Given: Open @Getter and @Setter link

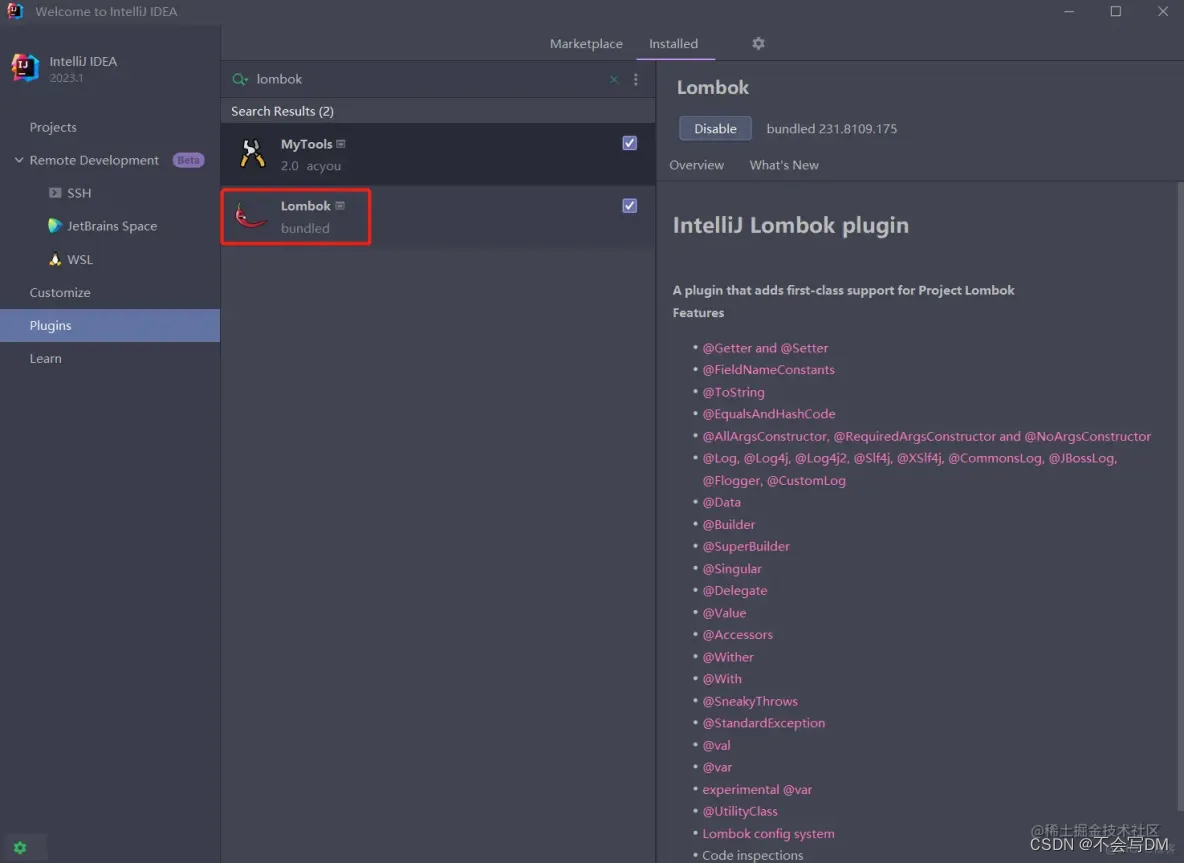Looking at the screenshot, I should pyautogui.click(x=765, y=348).
